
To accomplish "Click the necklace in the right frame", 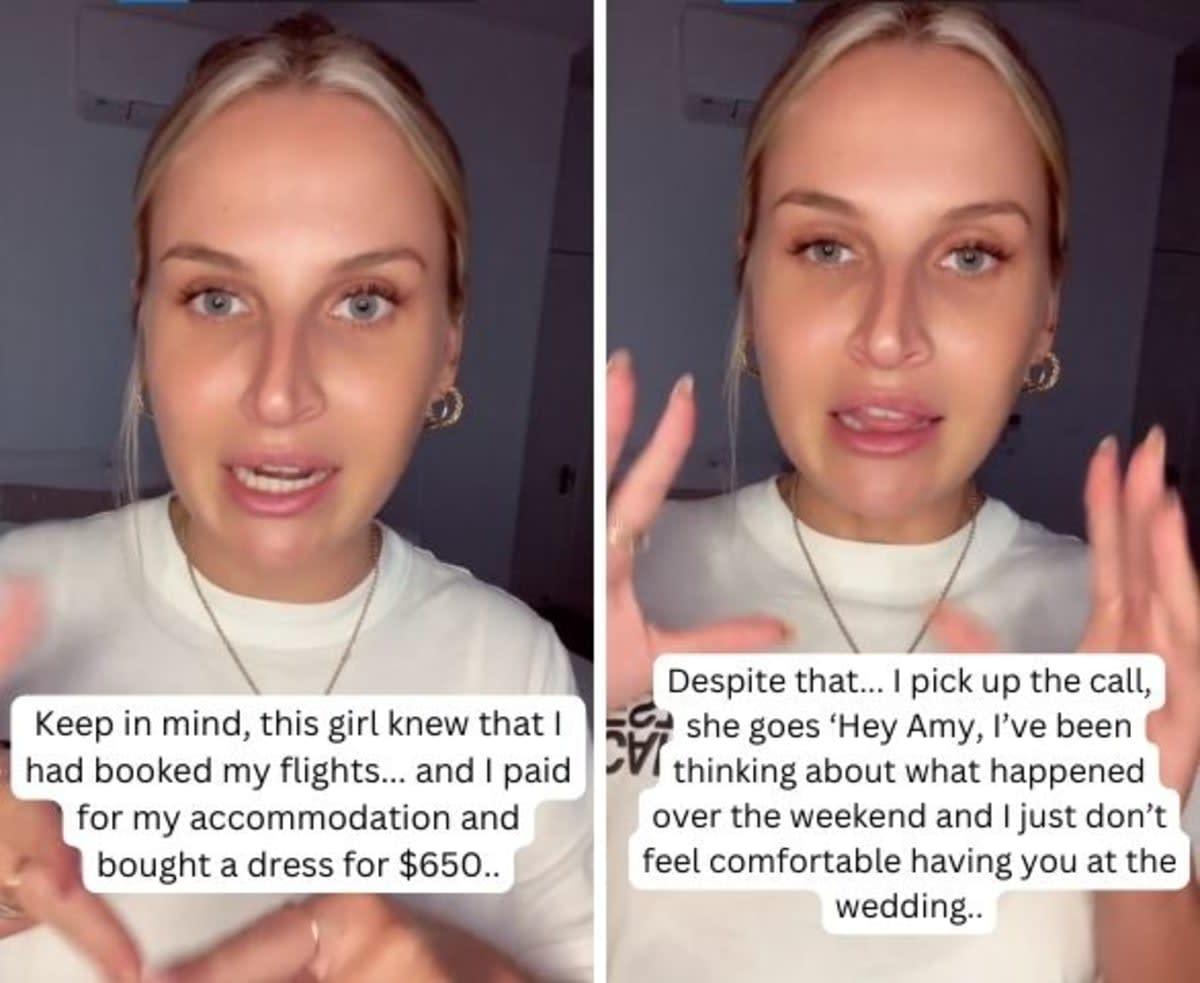I will [x=885, y=575].
